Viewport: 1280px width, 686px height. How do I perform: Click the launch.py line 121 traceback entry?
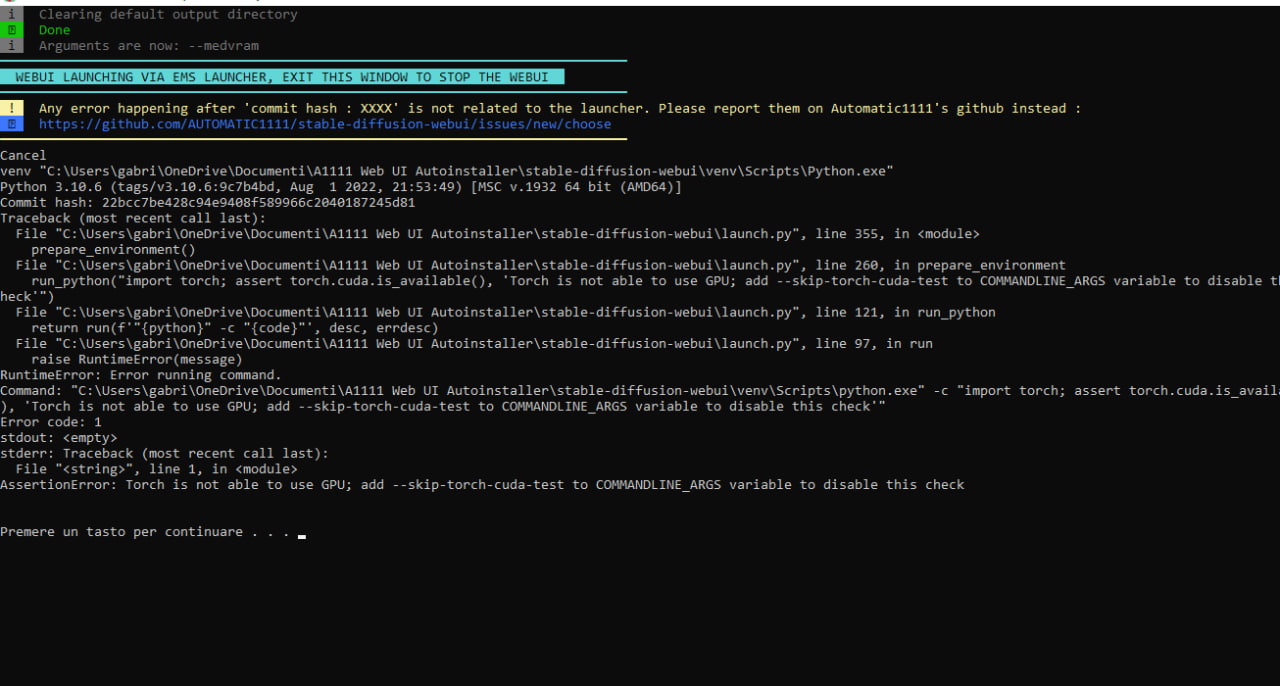506,312
